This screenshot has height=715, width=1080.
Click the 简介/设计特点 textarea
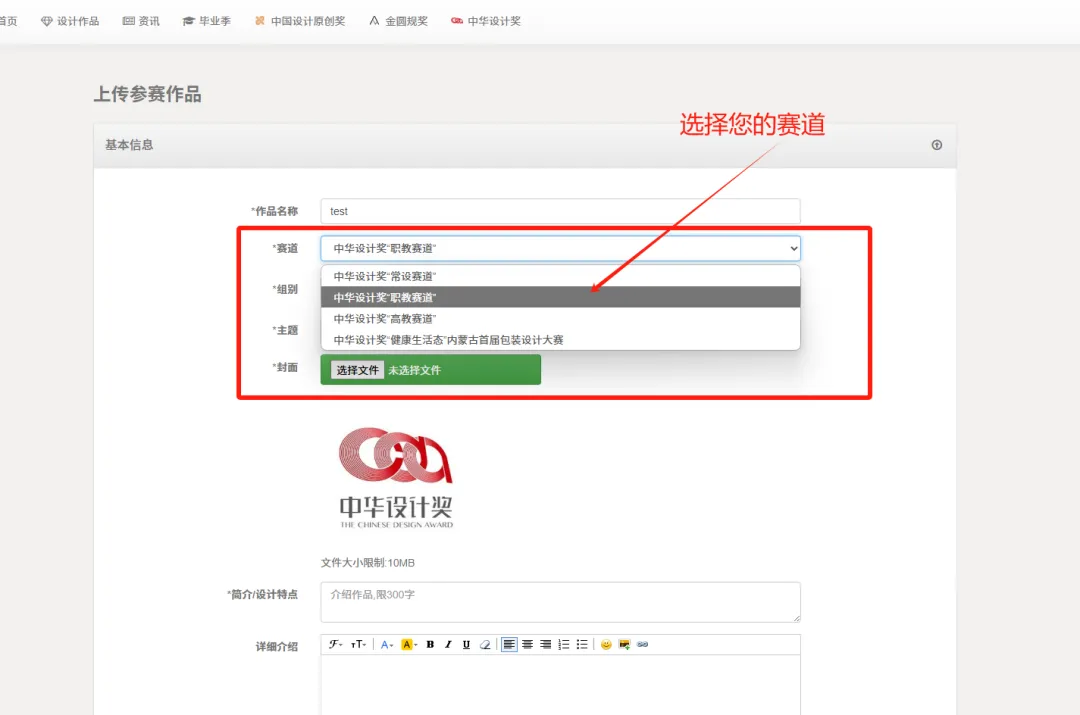(x=560, y=602)
